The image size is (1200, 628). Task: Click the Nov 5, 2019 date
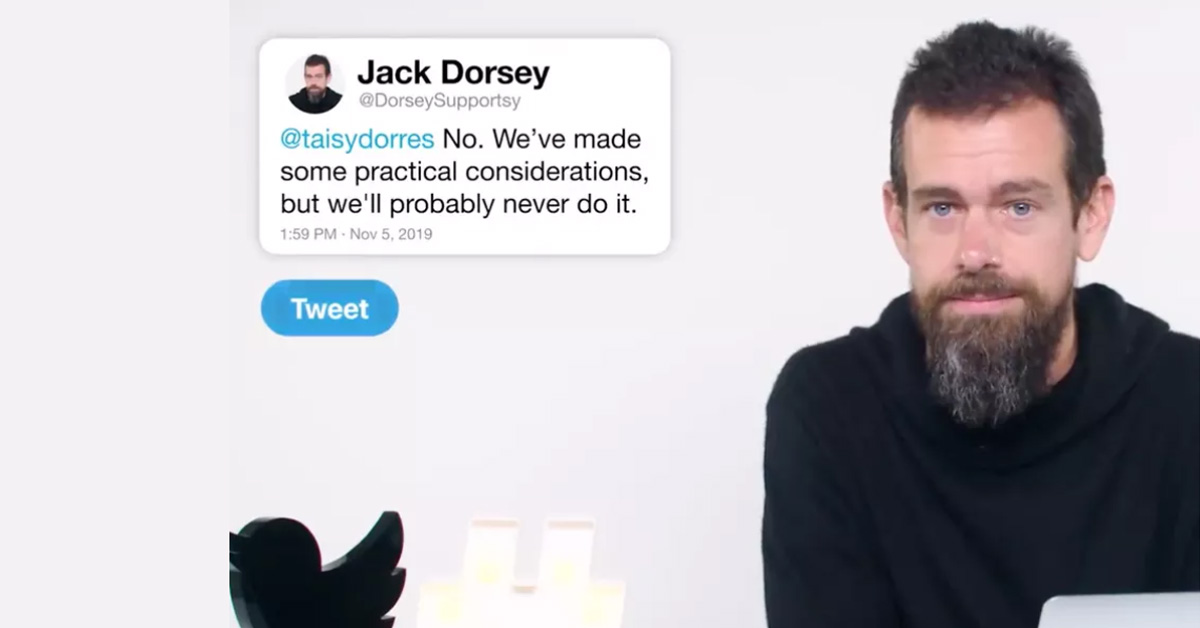coord(391,234)
